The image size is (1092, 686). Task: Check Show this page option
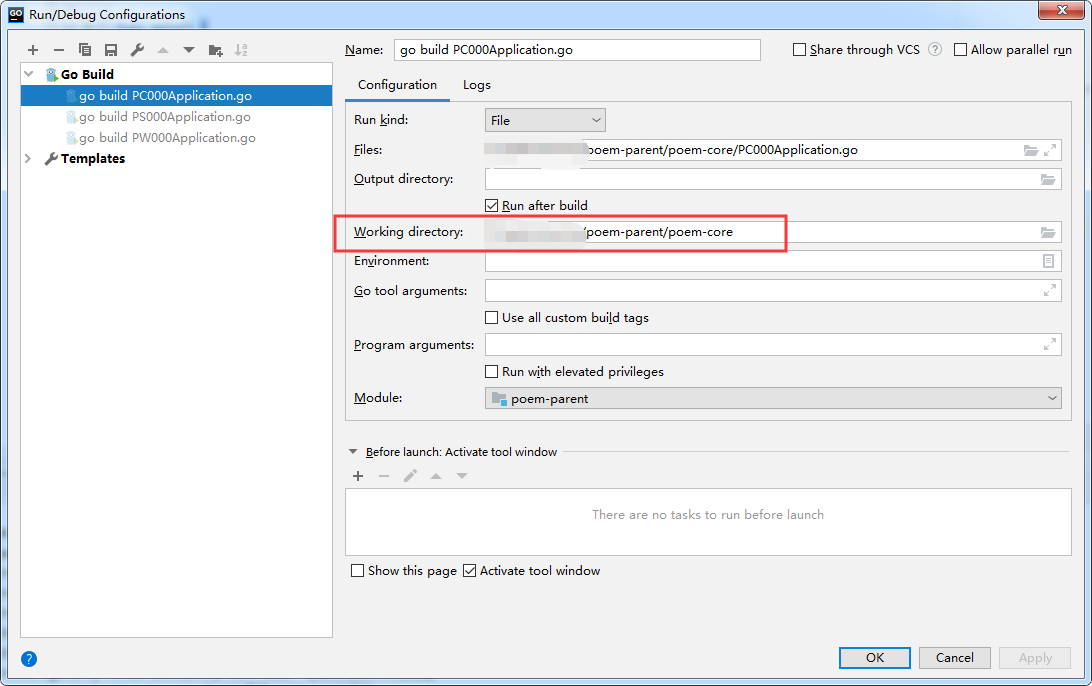pyautogui.click(x=357, y=570)
